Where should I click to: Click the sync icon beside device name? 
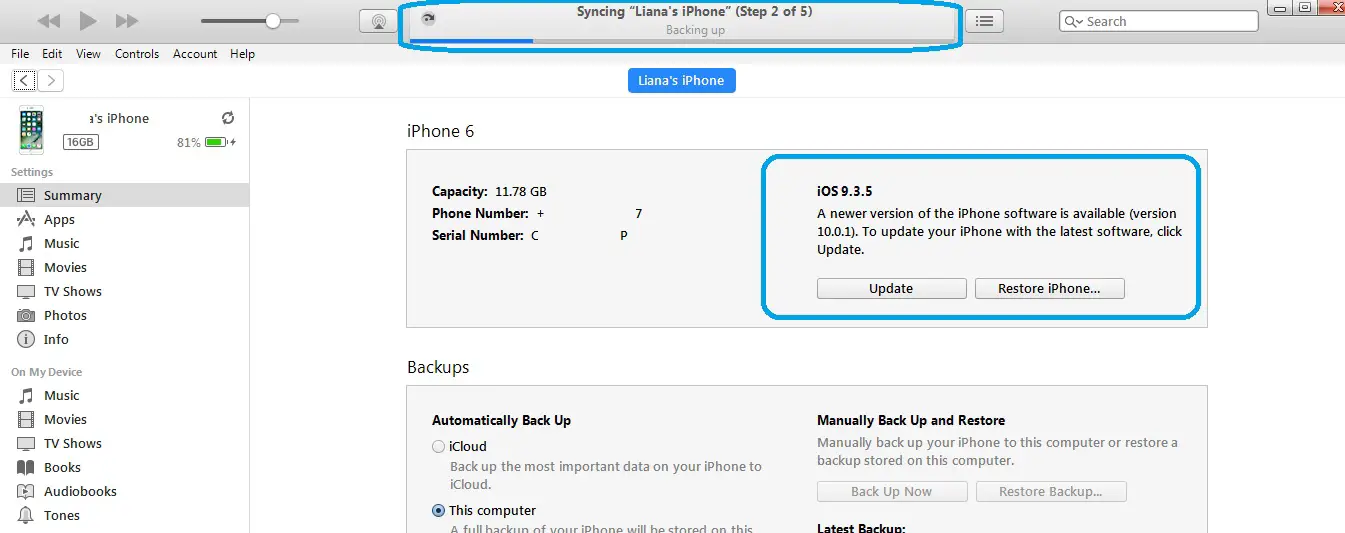pos(228,118)
